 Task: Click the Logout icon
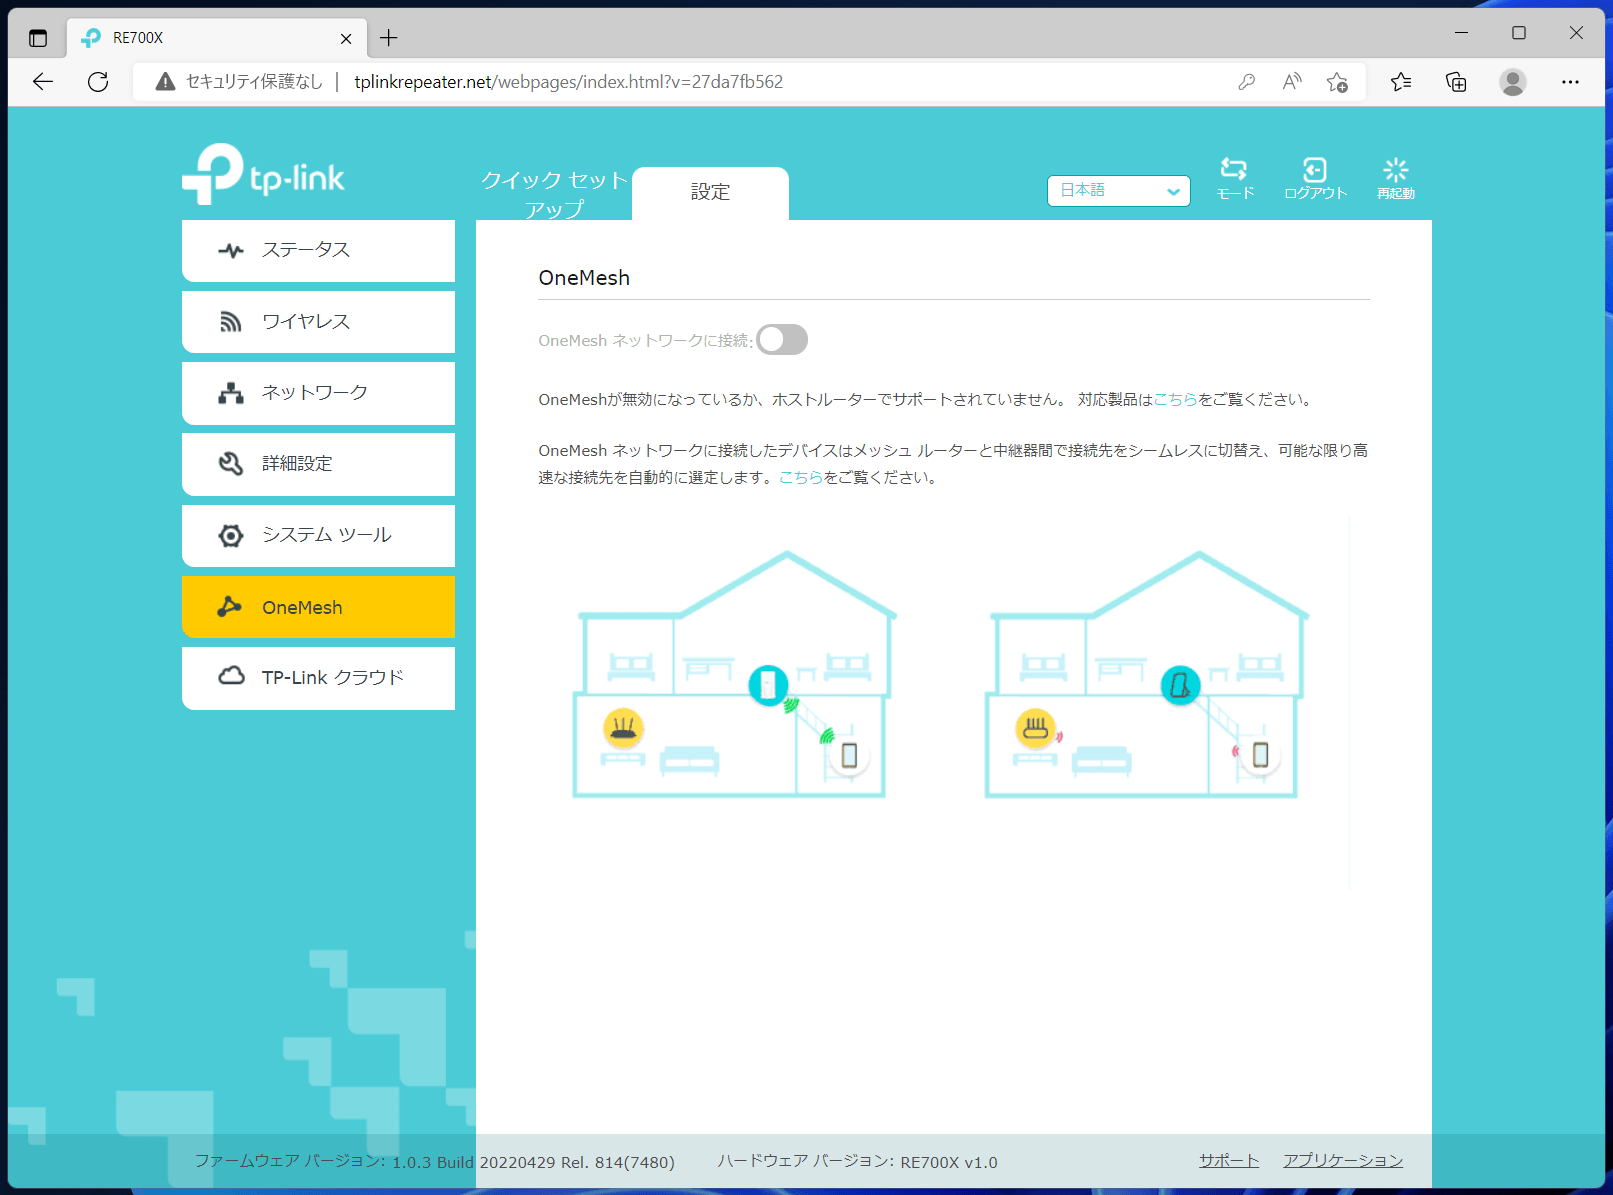point(1315,179)
